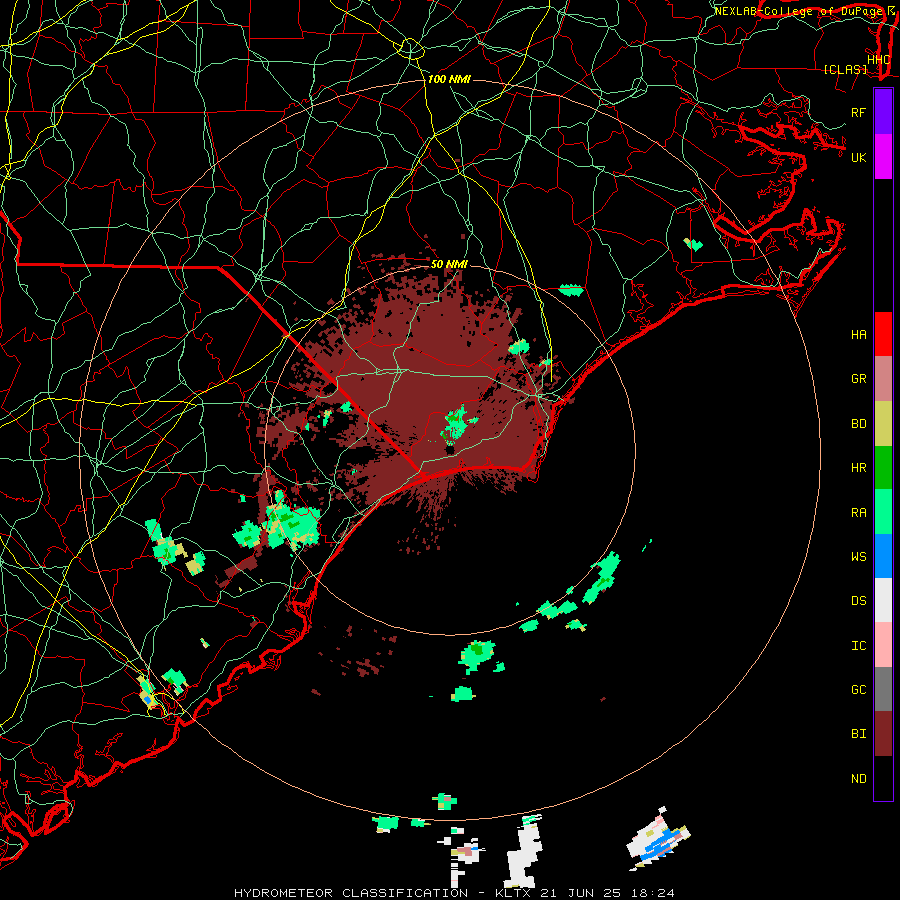This screenshot has width=900, height=900.
Task: Select the "BI" legend label
Action: pyautogui.click(x=858, y=734)
